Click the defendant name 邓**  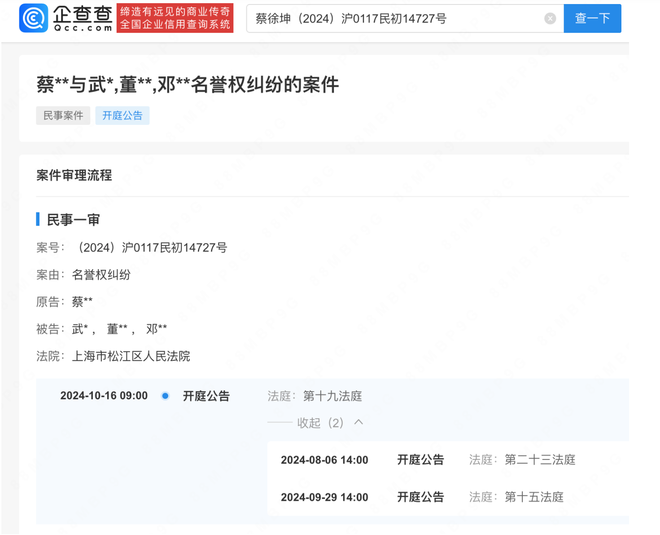tap(156, 329)
